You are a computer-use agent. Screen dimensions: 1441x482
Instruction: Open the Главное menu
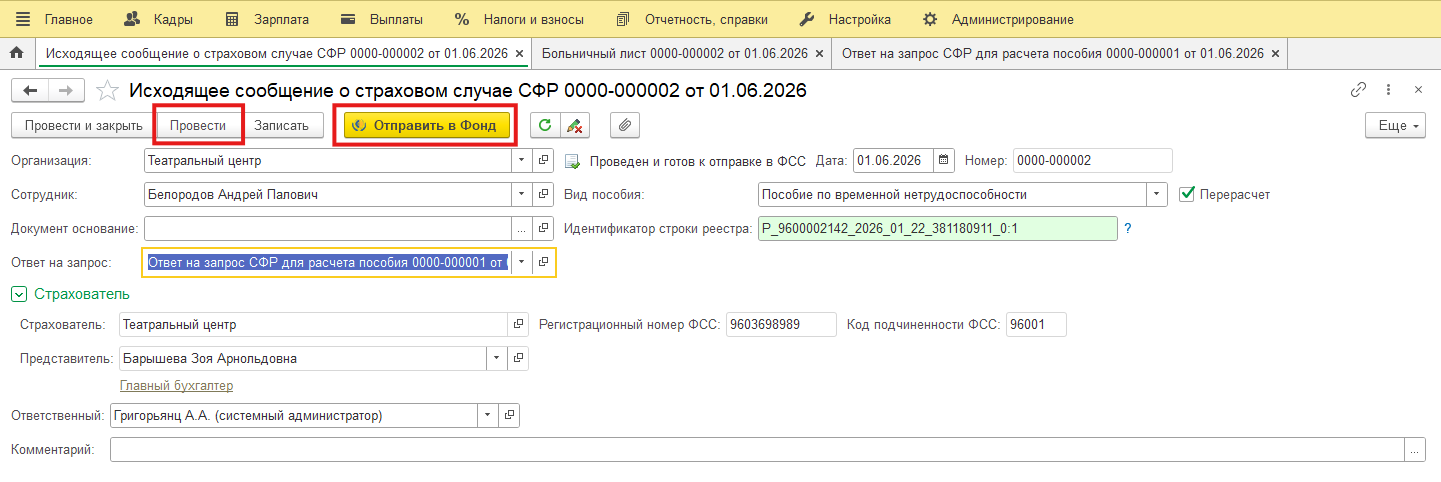point(68,19)
